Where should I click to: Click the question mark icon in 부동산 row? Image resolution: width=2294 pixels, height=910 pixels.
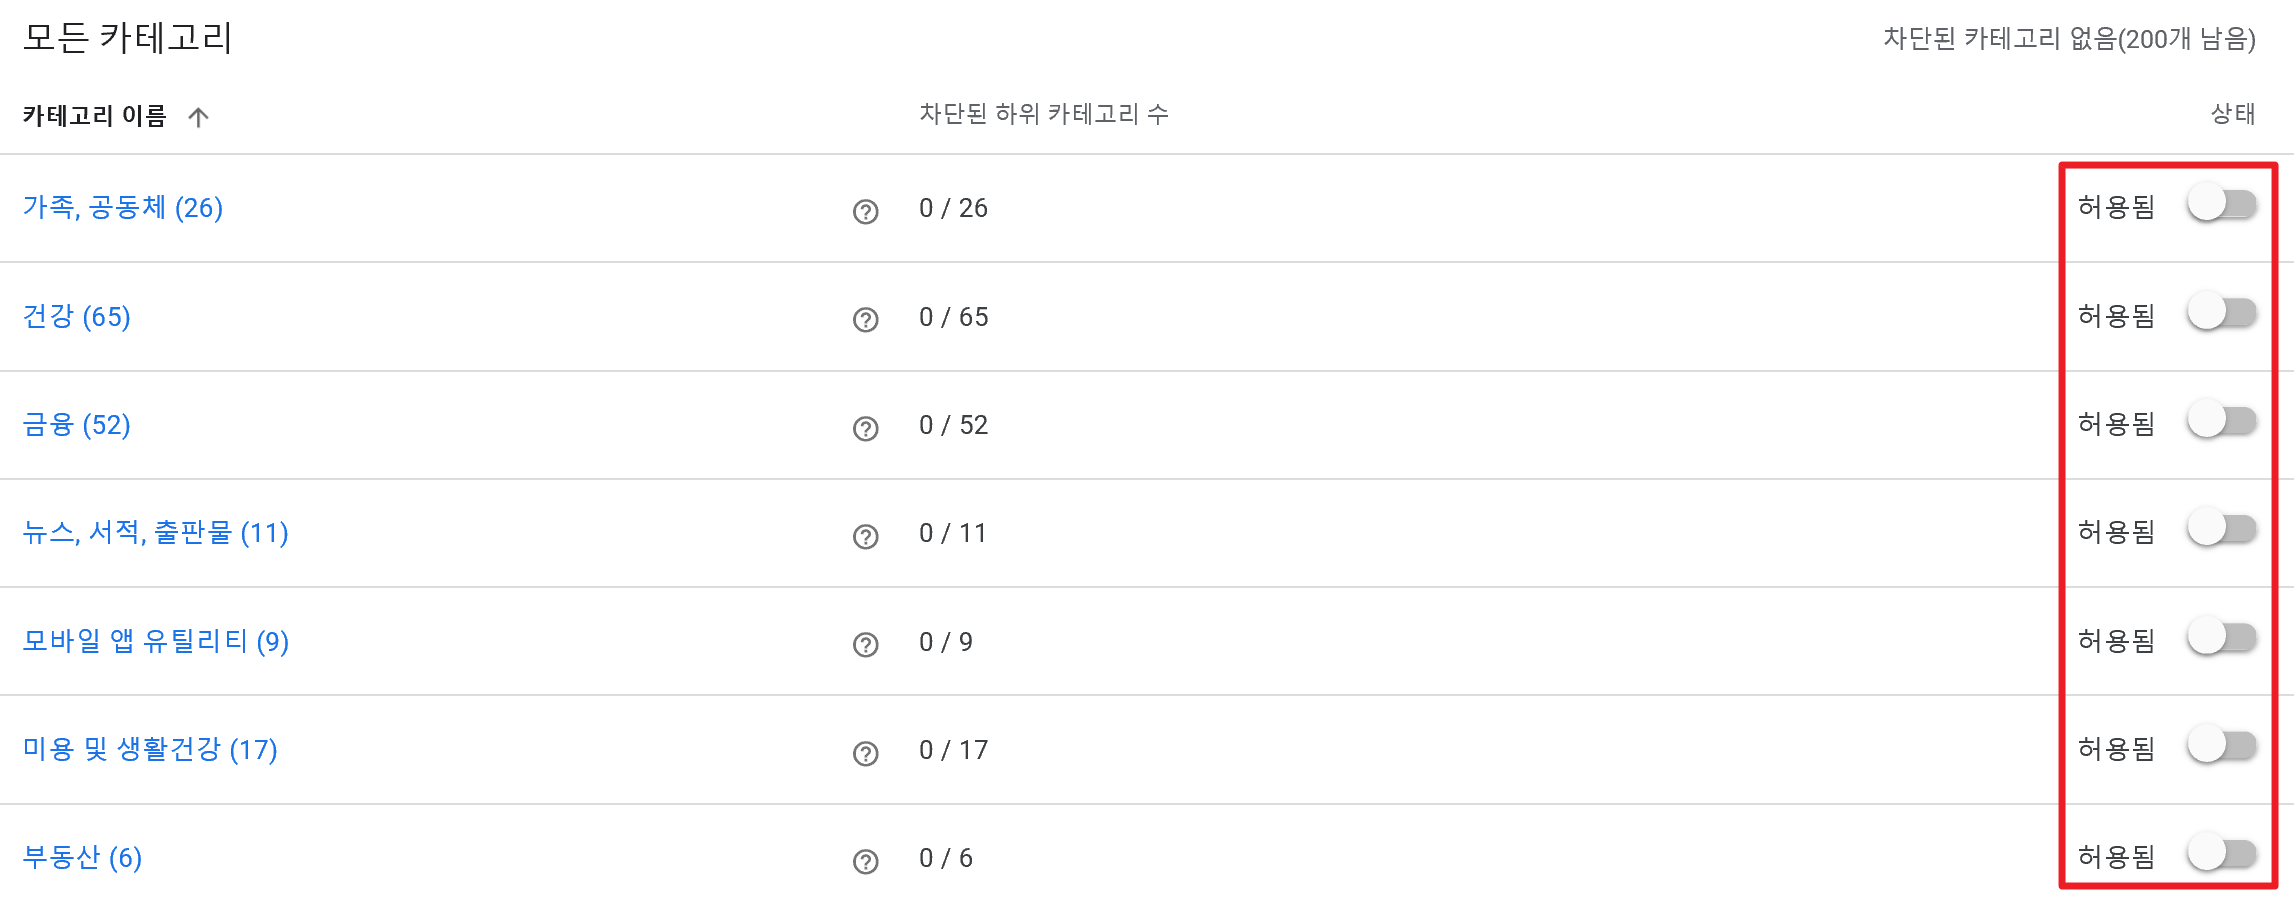[x=865, y=858]
